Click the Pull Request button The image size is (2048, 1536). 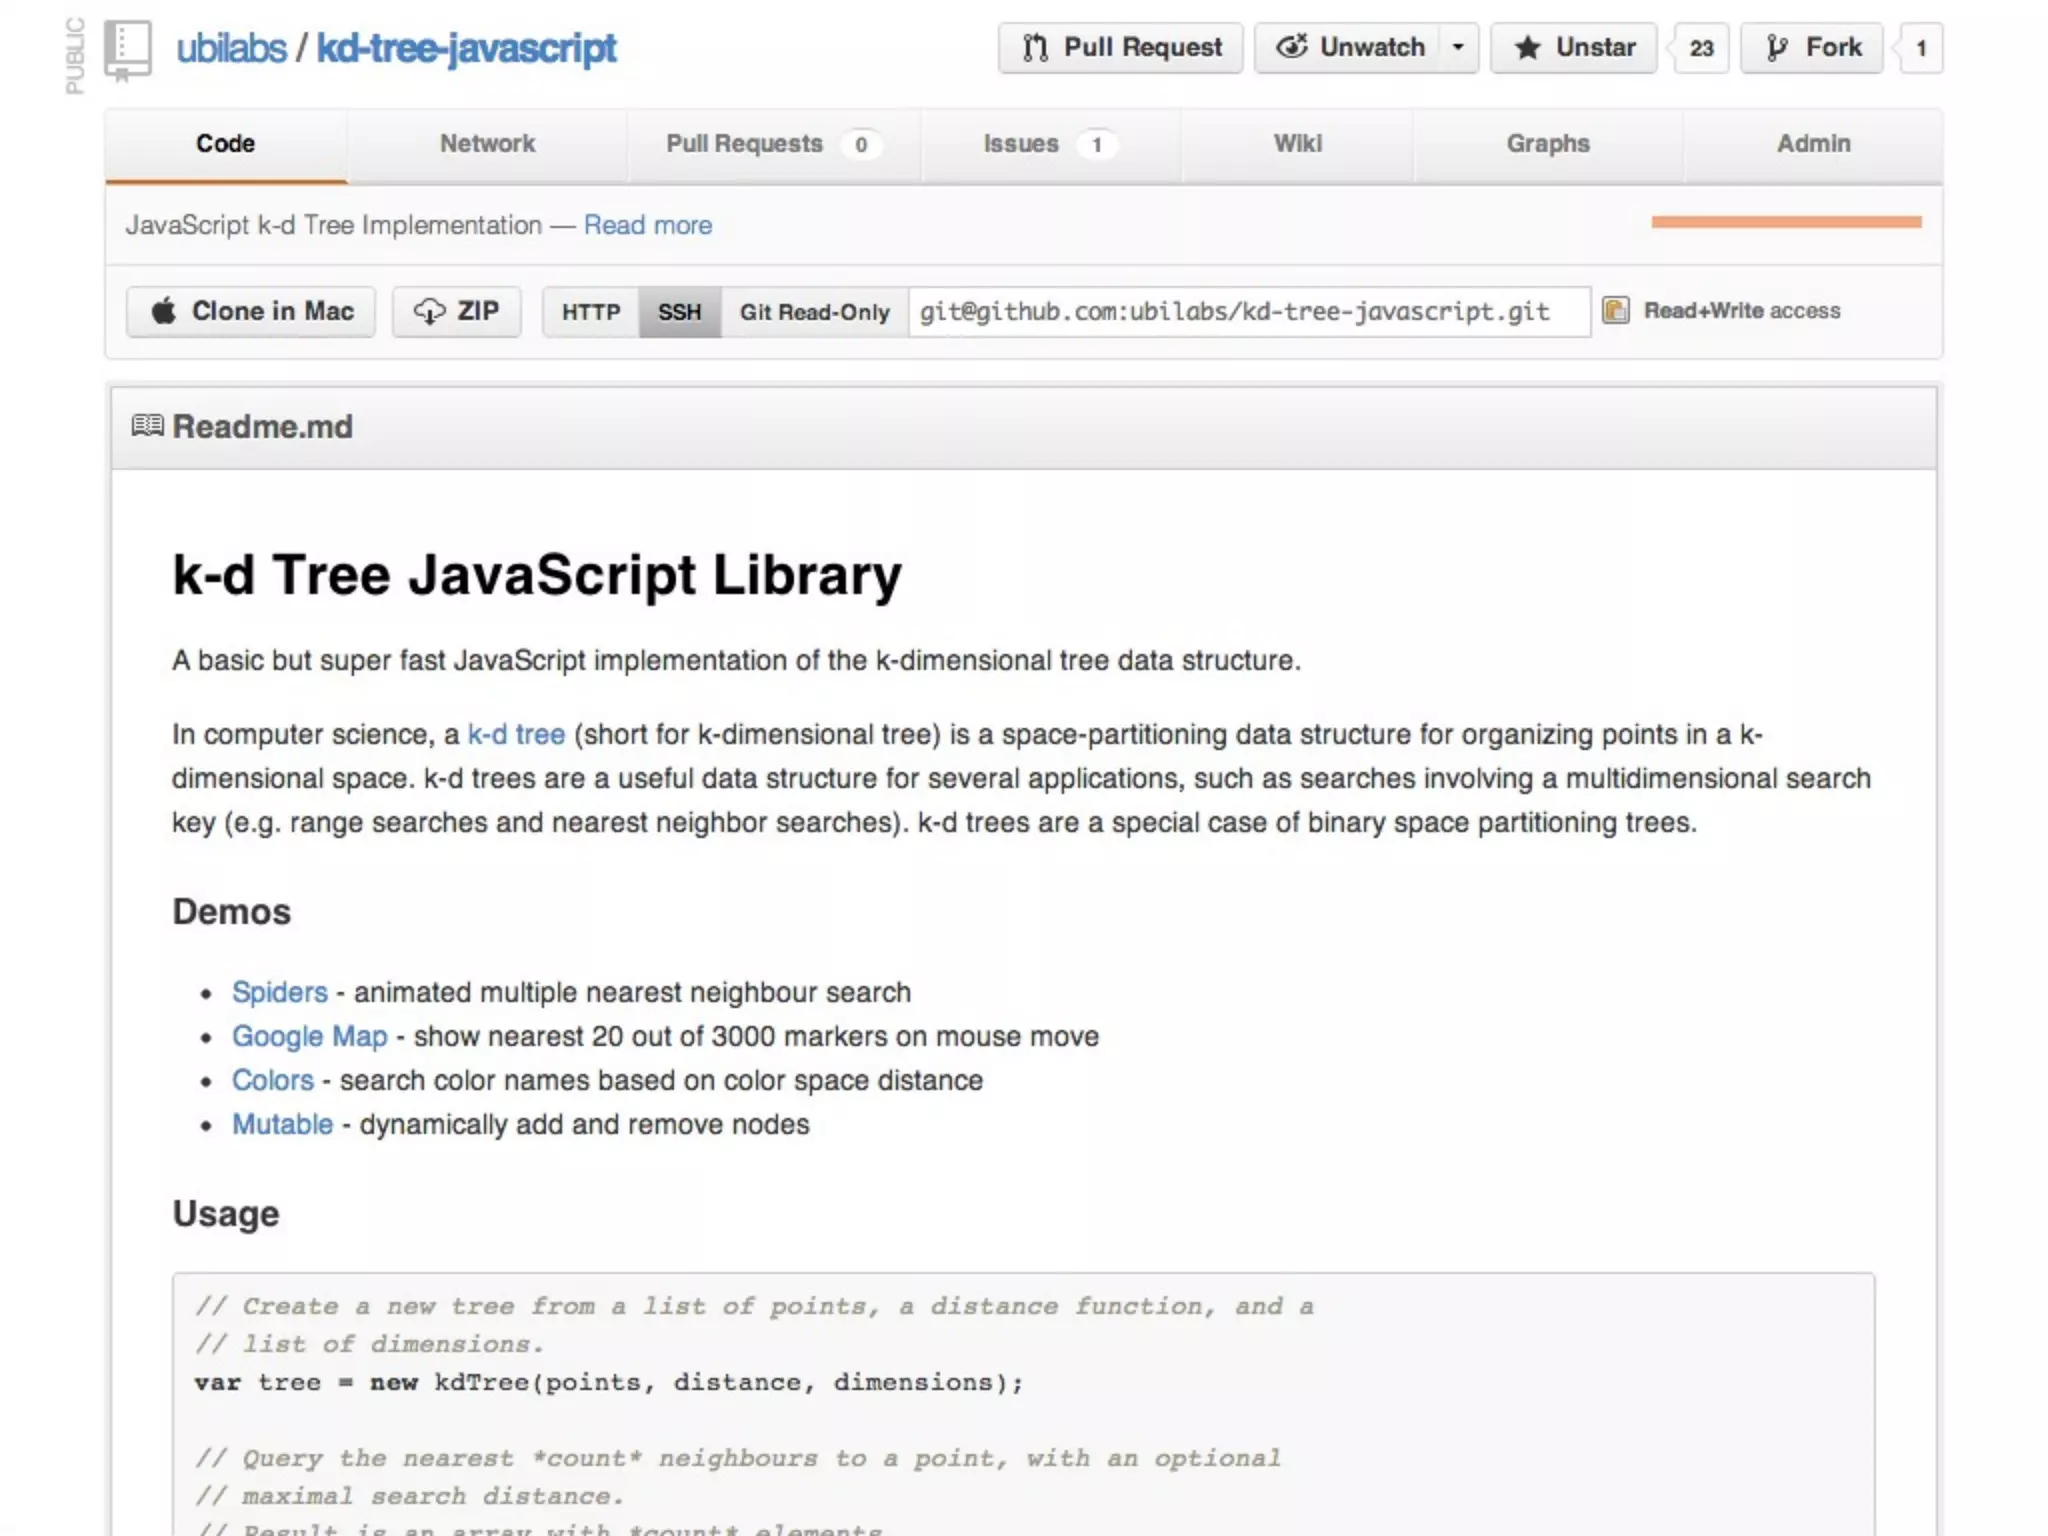tap(1120, 48)
